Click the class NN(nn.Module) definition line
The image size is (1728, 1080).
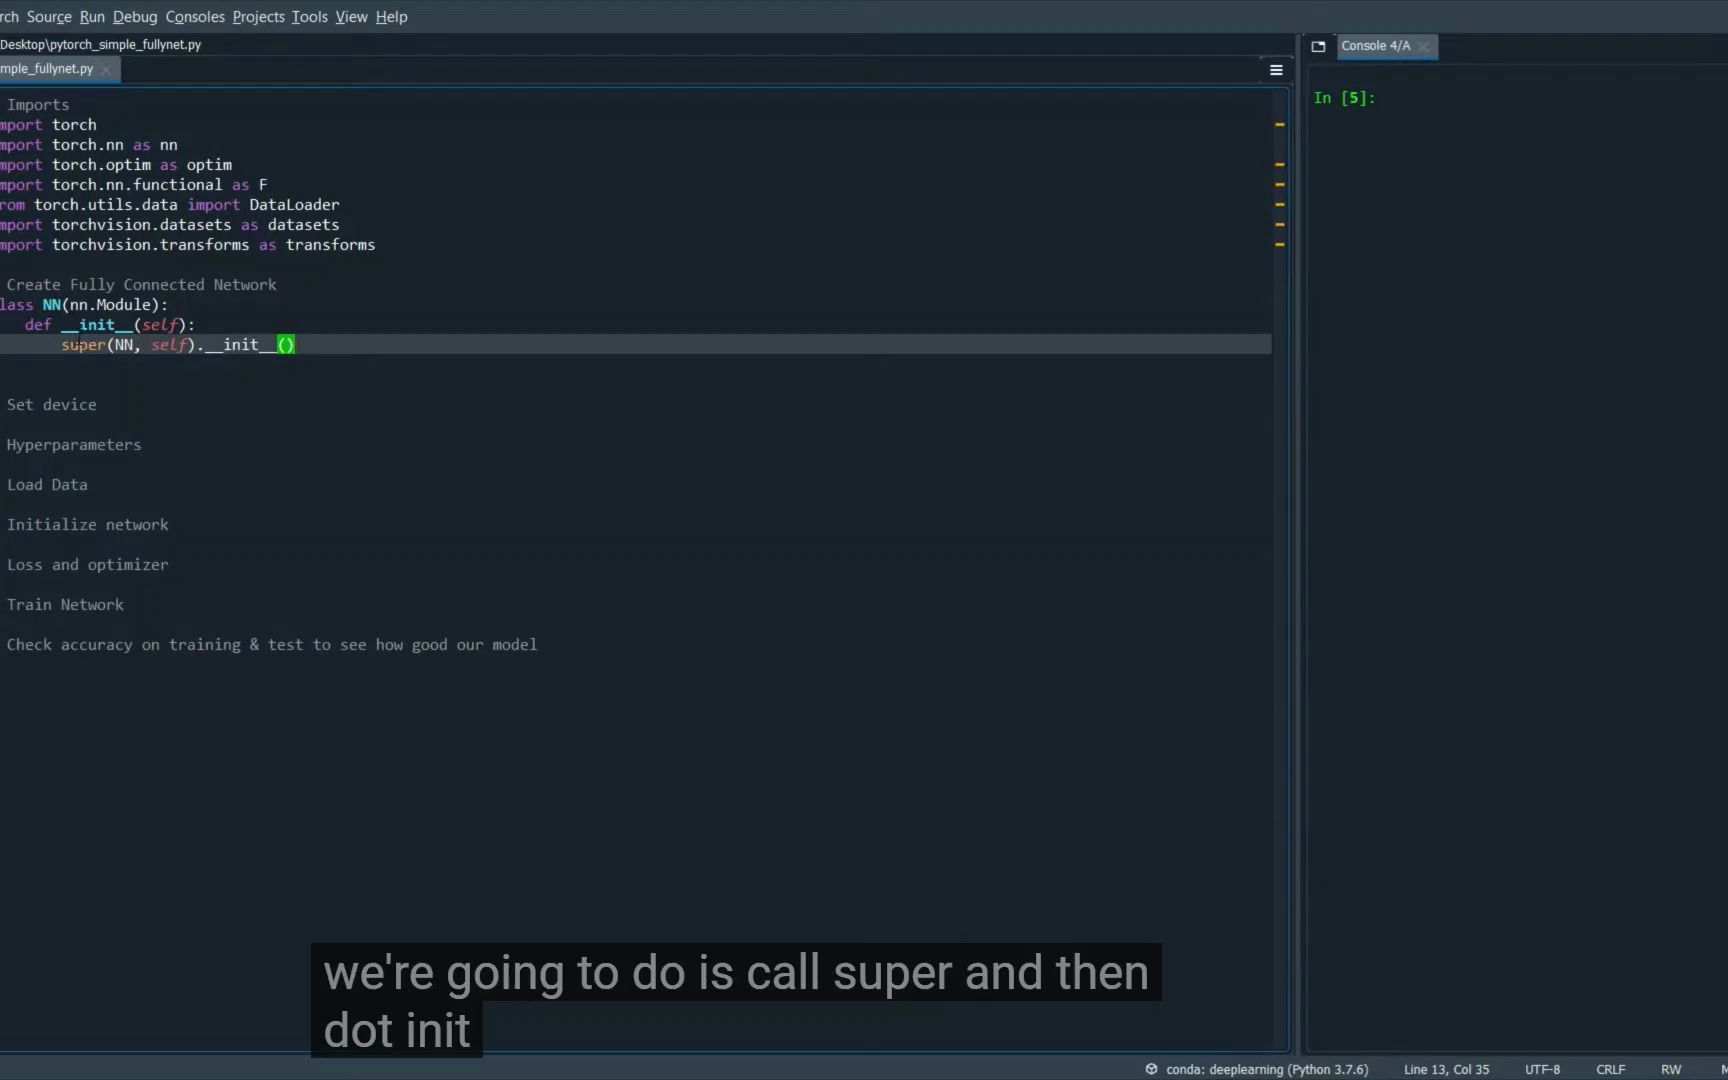pyautogui.click(x=84, y=305)
